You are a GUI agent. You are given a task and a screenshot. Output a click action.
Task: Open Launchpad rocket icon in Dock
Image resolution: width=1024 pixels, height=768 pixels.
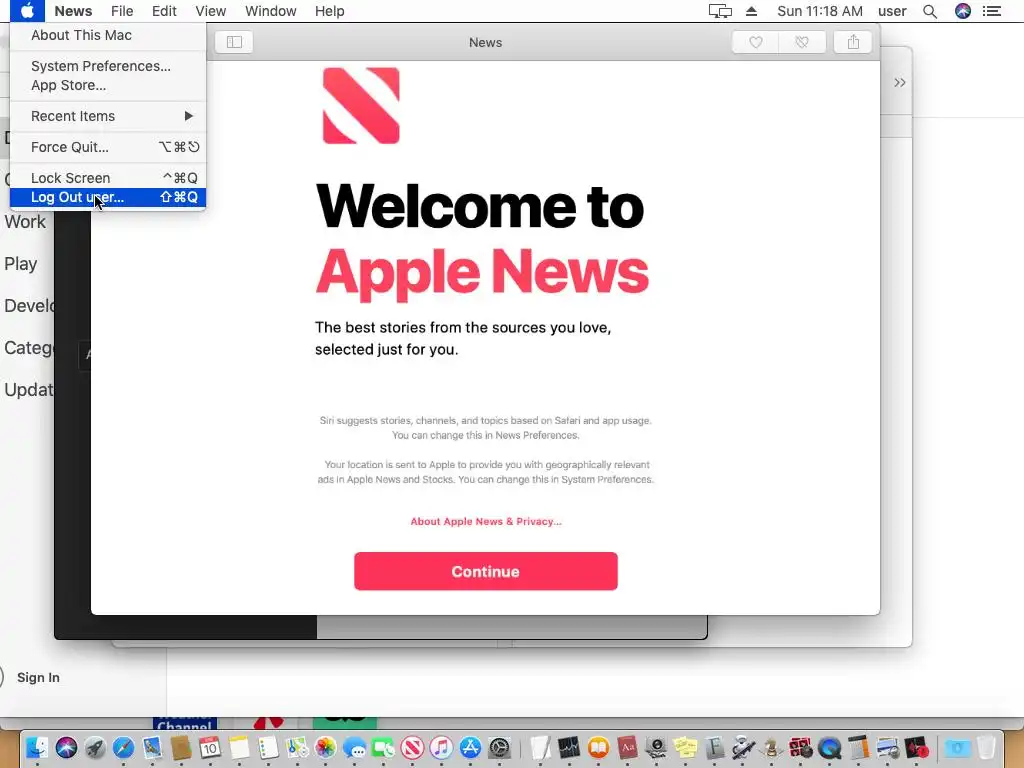point(95,748)
